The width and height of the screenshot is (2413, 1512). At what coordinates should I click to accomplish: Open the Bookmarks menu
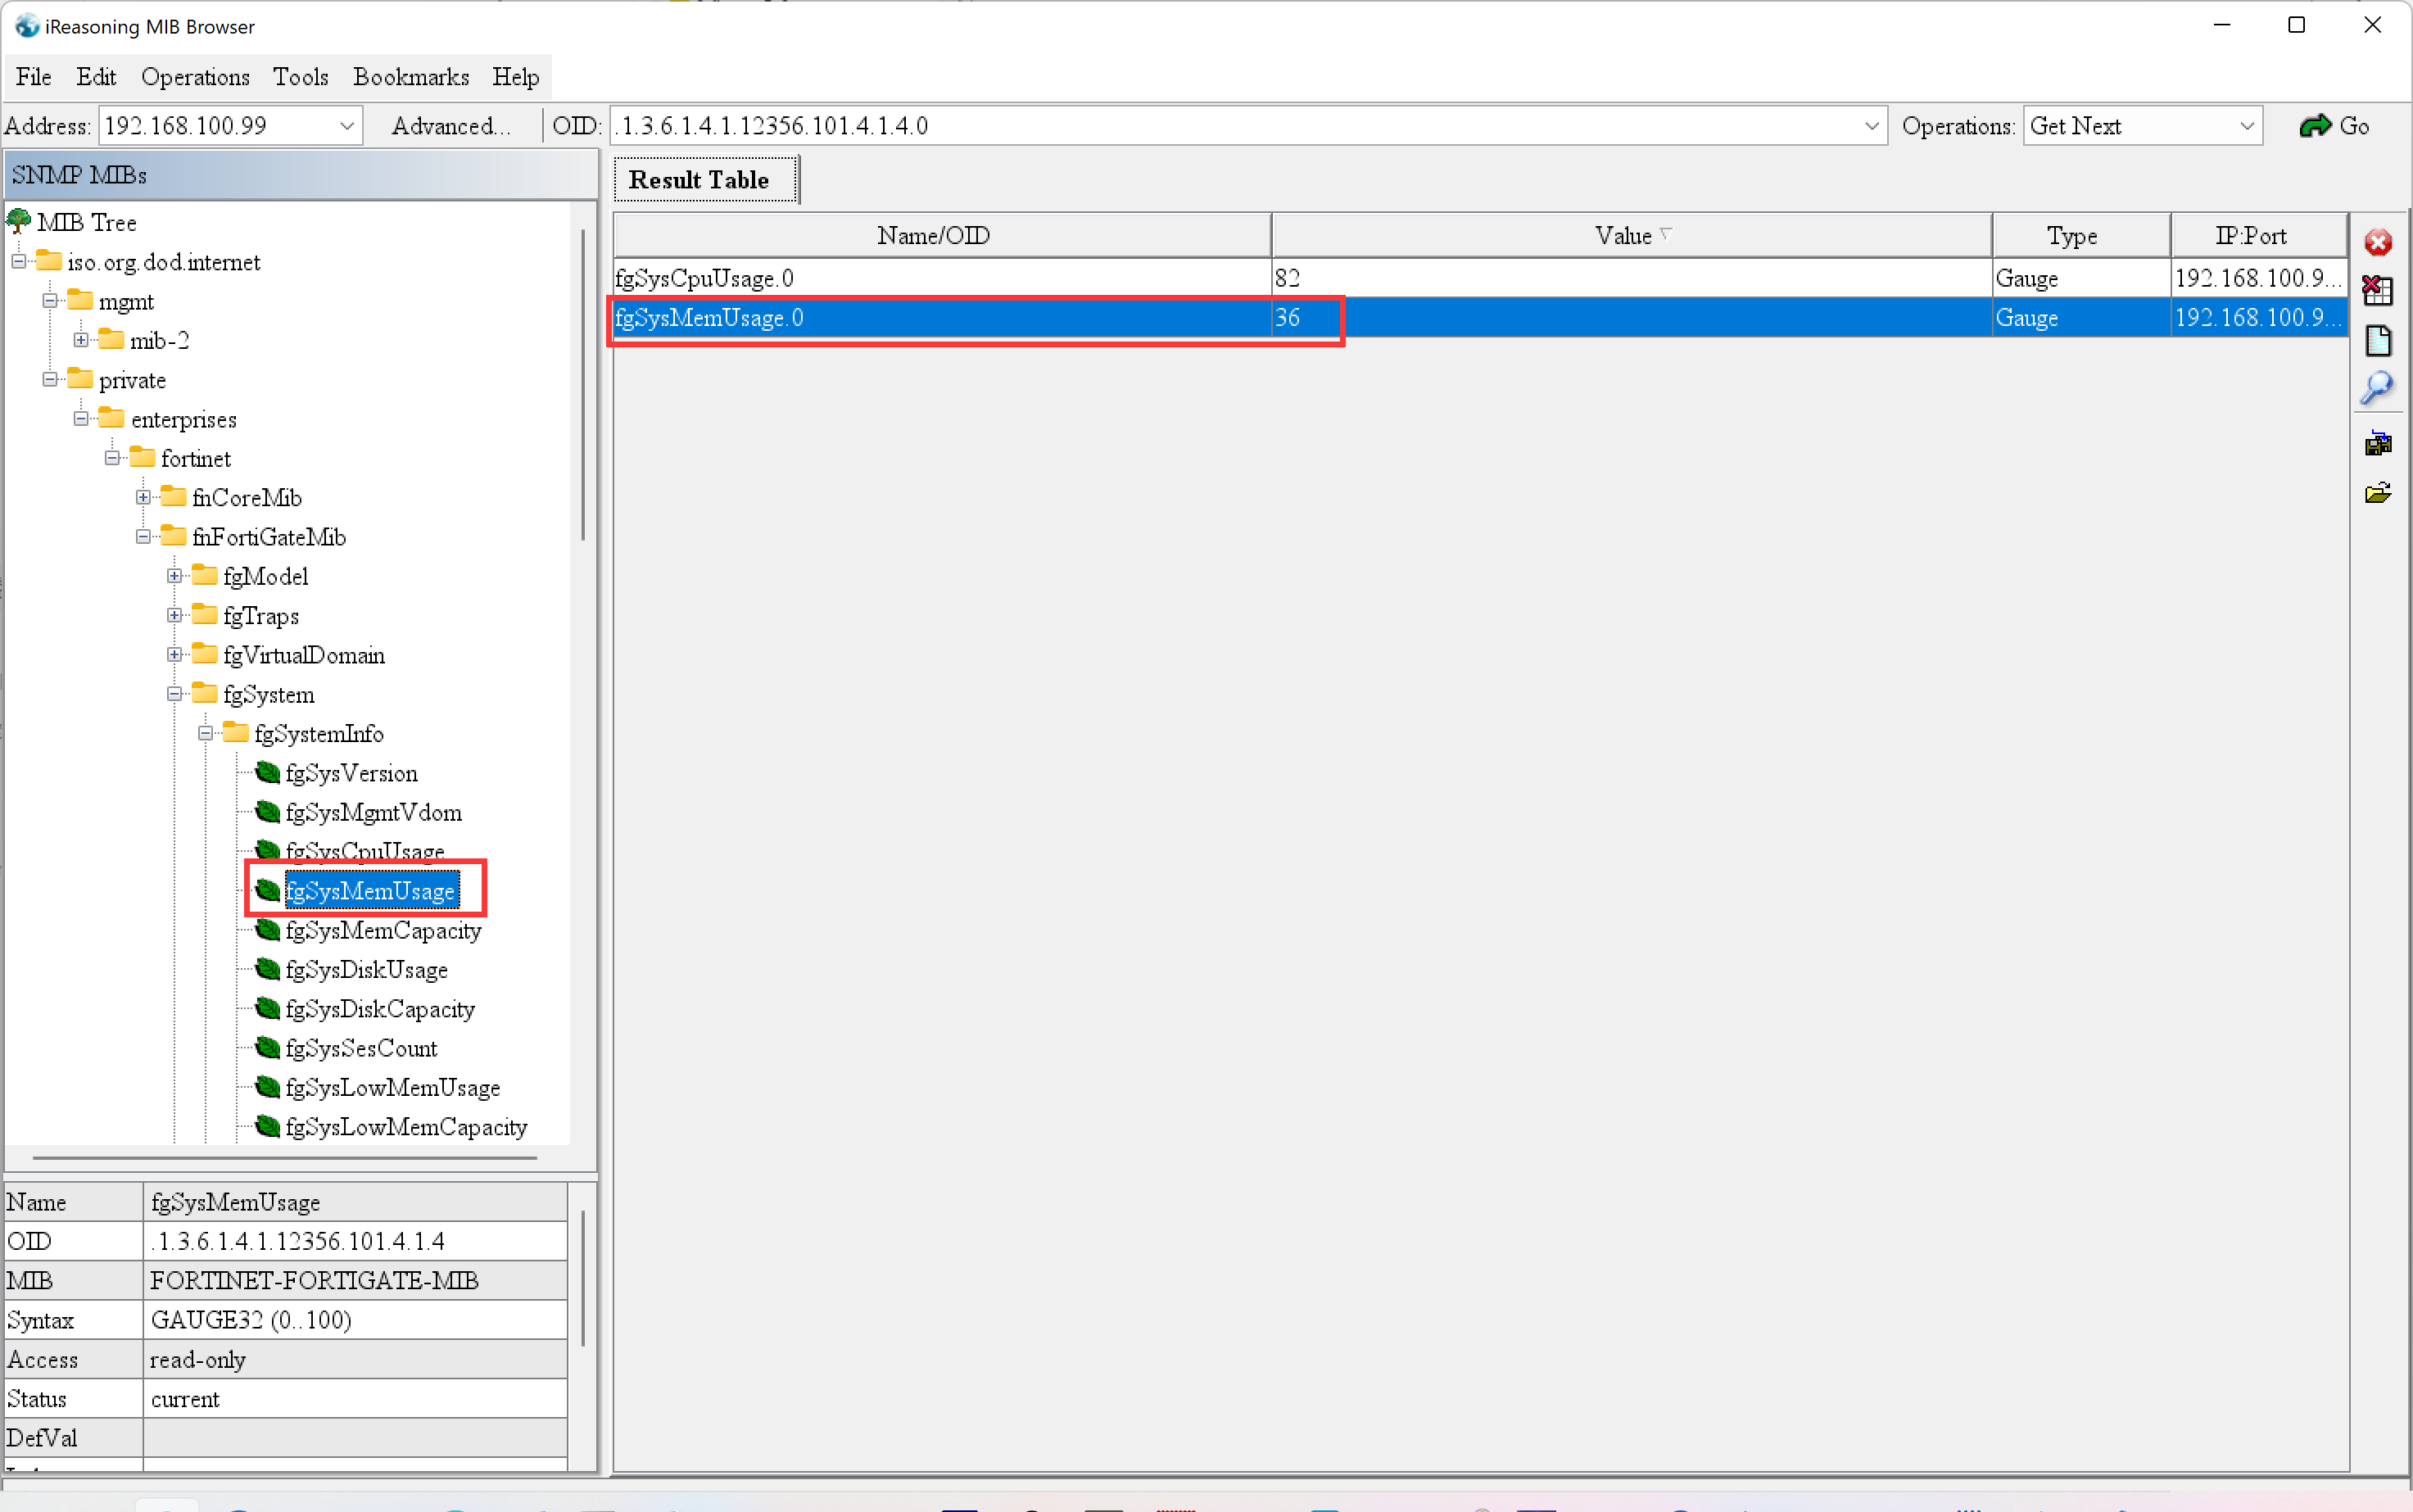[410, 77]
